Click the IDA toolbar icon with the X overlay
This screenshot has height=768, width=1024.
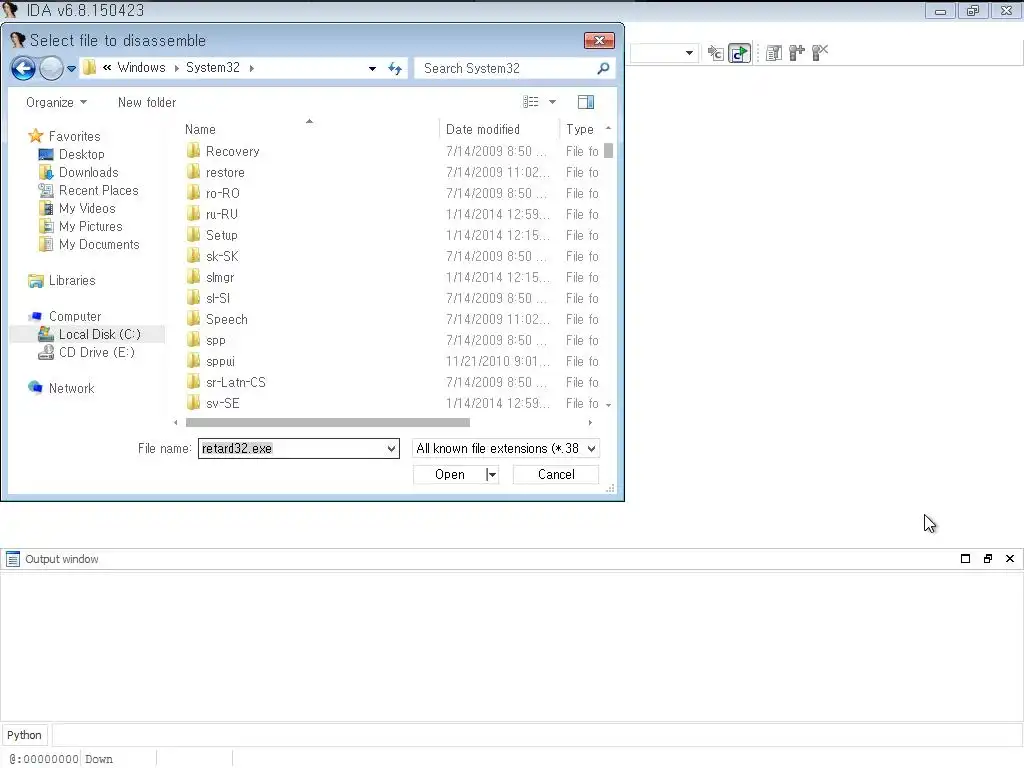820,53
